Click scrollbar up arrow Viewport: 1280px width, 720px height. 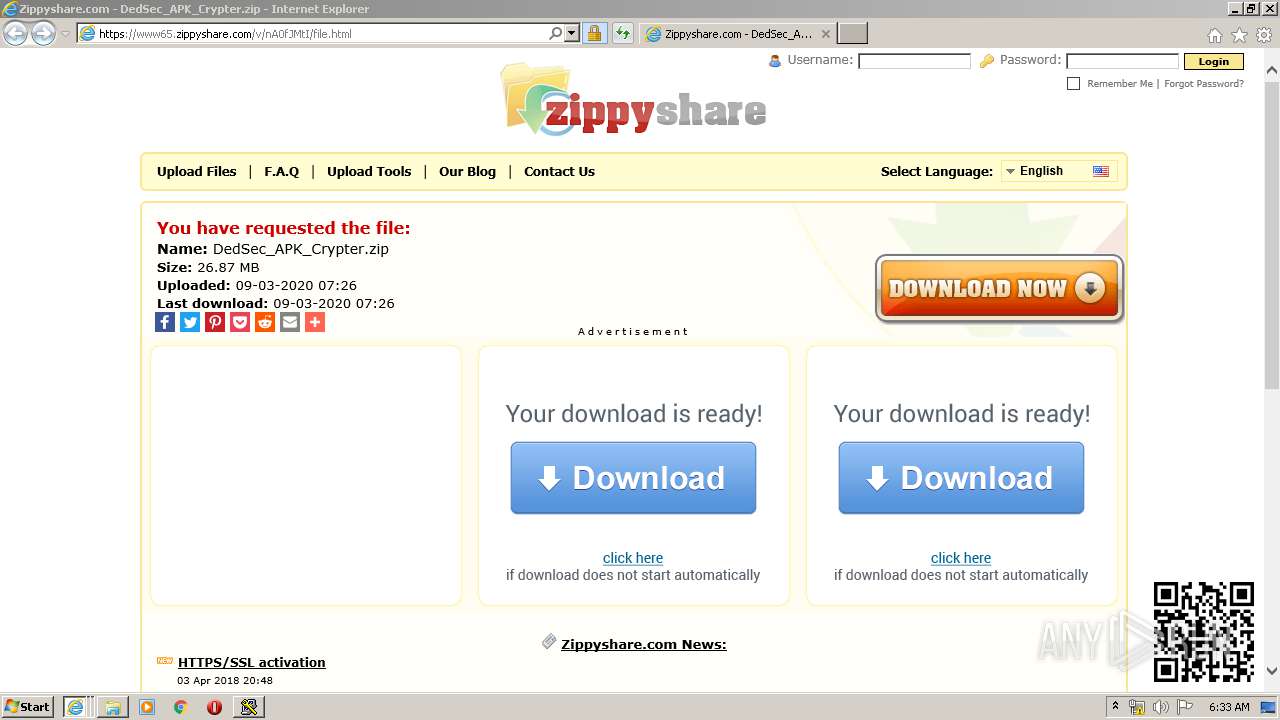pyautogui.click(x=1271, y=71)
